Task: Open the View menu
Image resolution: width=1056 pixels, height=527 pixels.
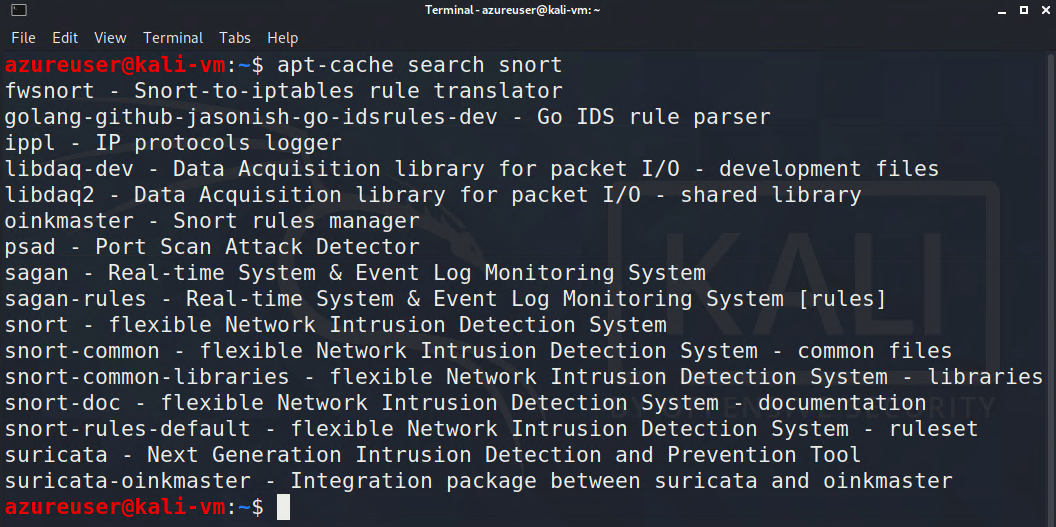Action: [110, 38]
